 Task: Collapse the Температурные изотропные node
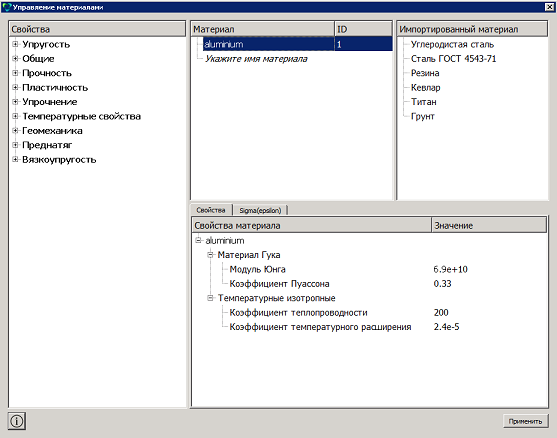point(210,298)
